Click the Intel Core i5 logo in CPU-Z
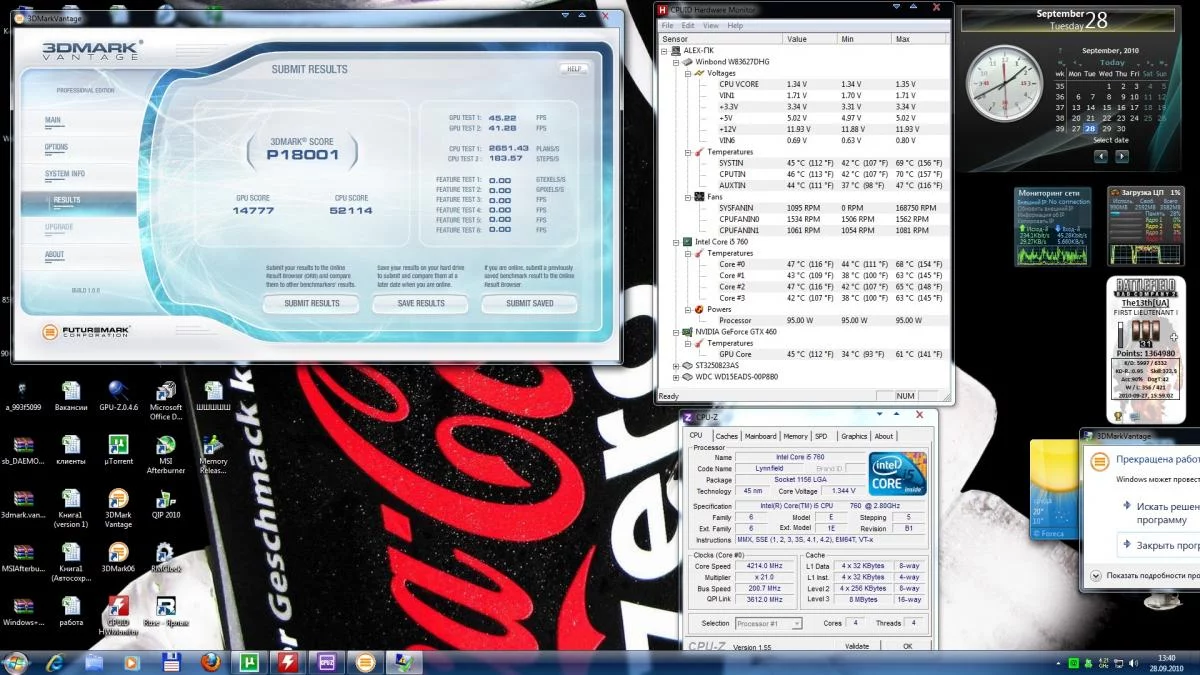 [x=898, y=473]
